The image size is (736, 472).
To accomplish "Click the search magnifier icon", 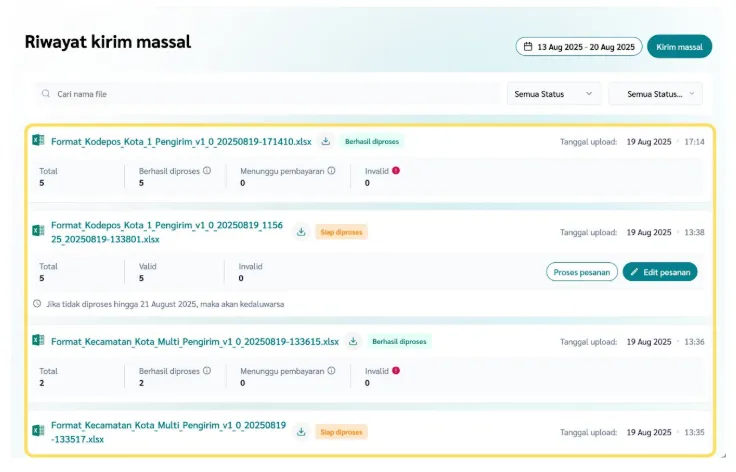I will 46,94.
